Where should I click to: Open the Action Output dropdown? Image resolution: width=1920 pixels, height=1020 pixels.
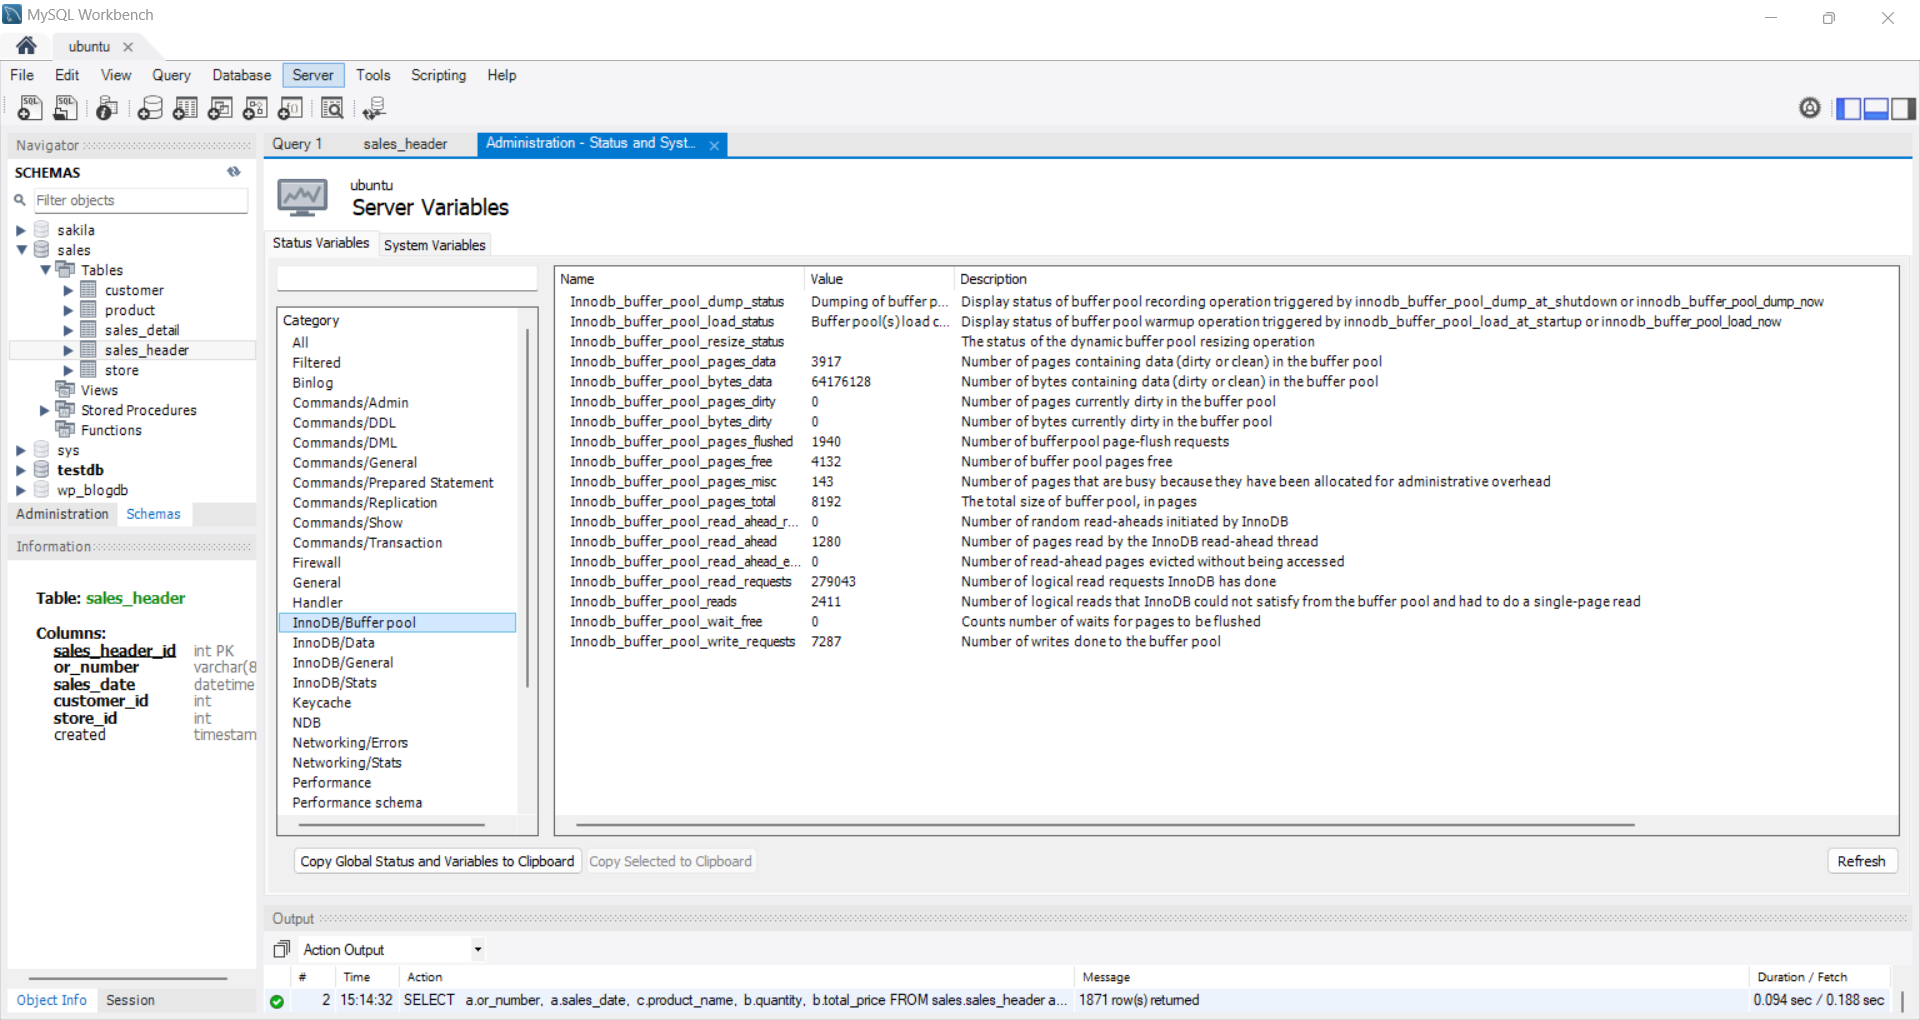pos(478,949)
